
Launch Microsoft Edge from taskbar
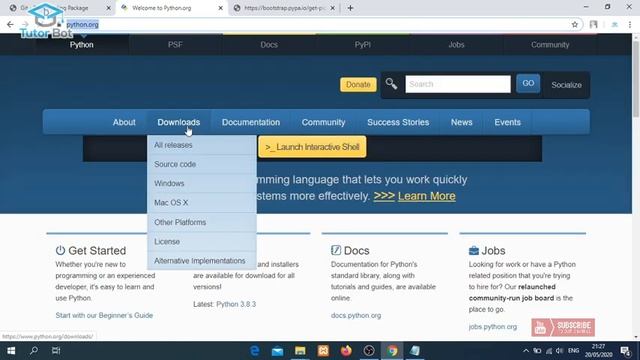(x=255, y=351)
